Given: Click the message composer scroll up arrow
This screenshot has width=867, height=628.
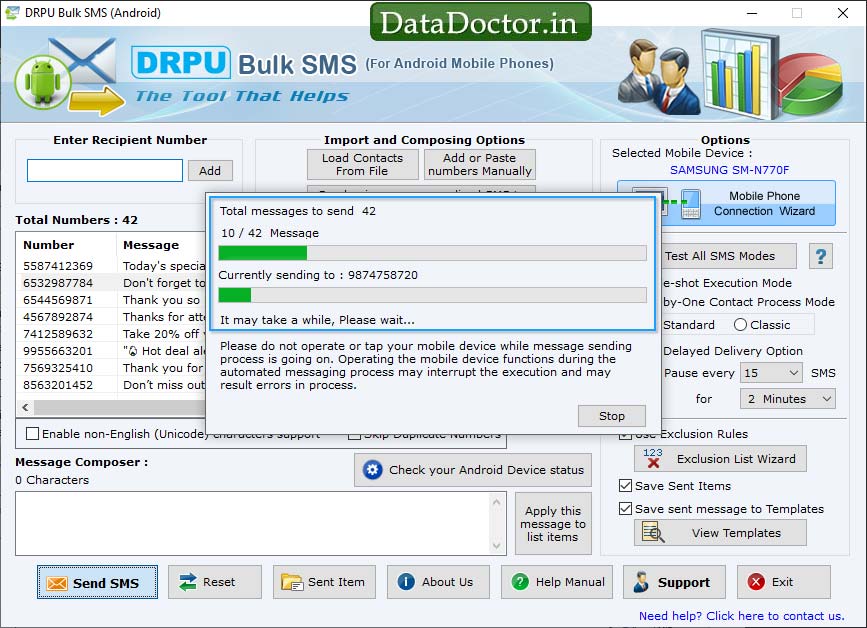Looking at the screenshot, I should [497, 502].
